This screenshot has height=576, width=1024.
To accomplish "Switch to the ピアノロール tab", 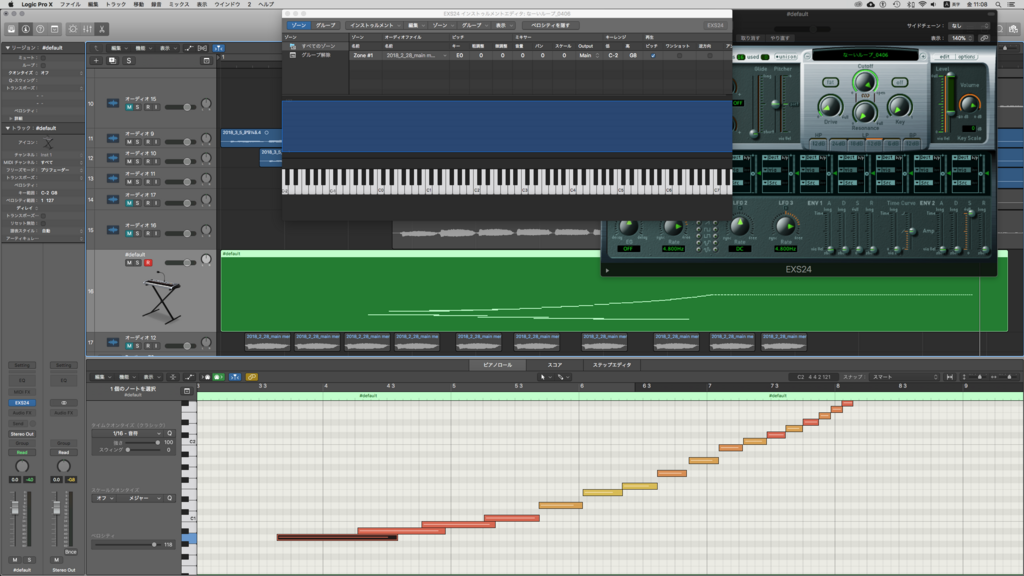I will coord(498,365).
